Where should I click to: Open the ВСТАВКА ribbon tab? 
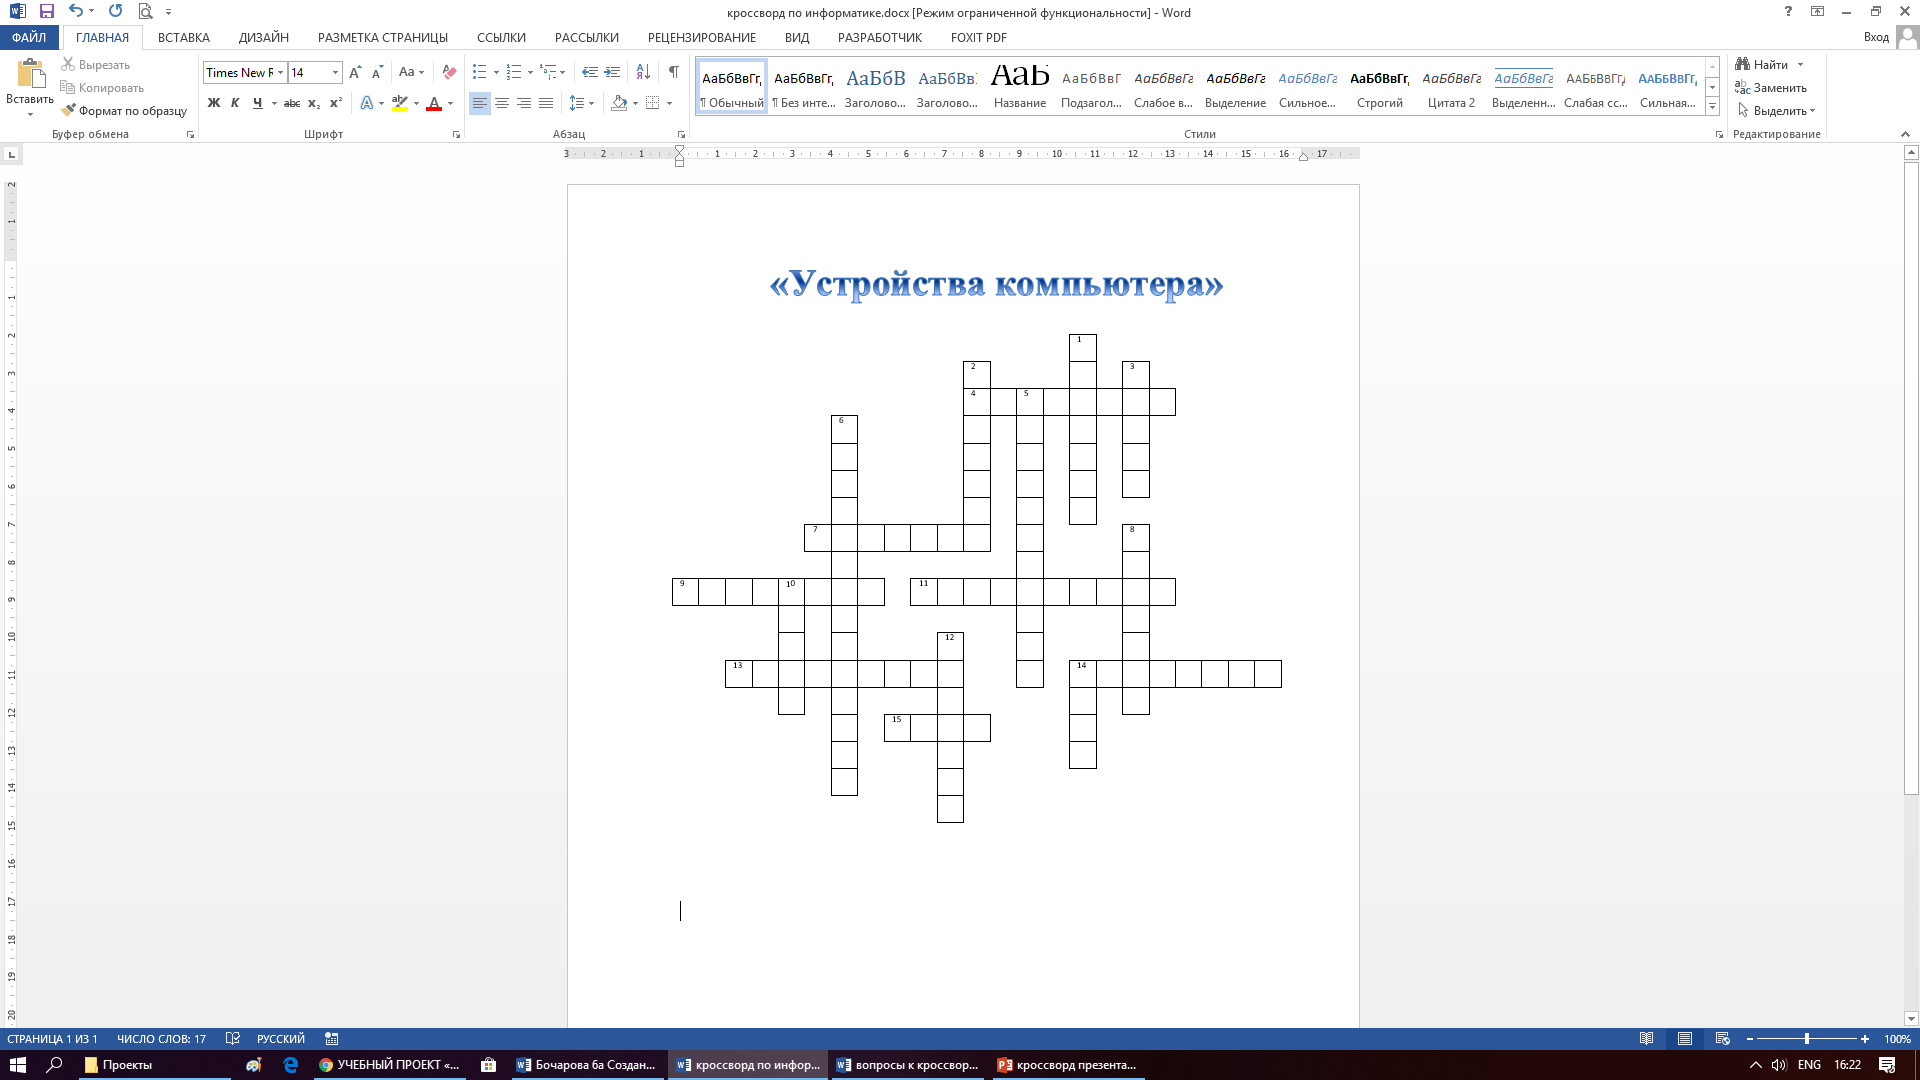[183, 37]
